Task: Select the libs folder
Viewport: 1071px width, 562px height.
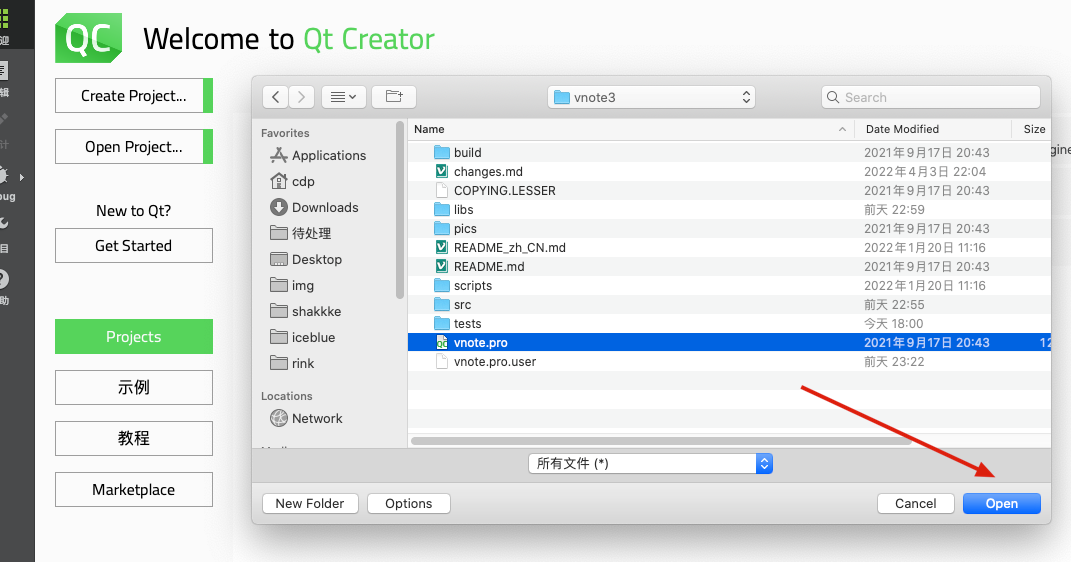Action: click(729, 210)
